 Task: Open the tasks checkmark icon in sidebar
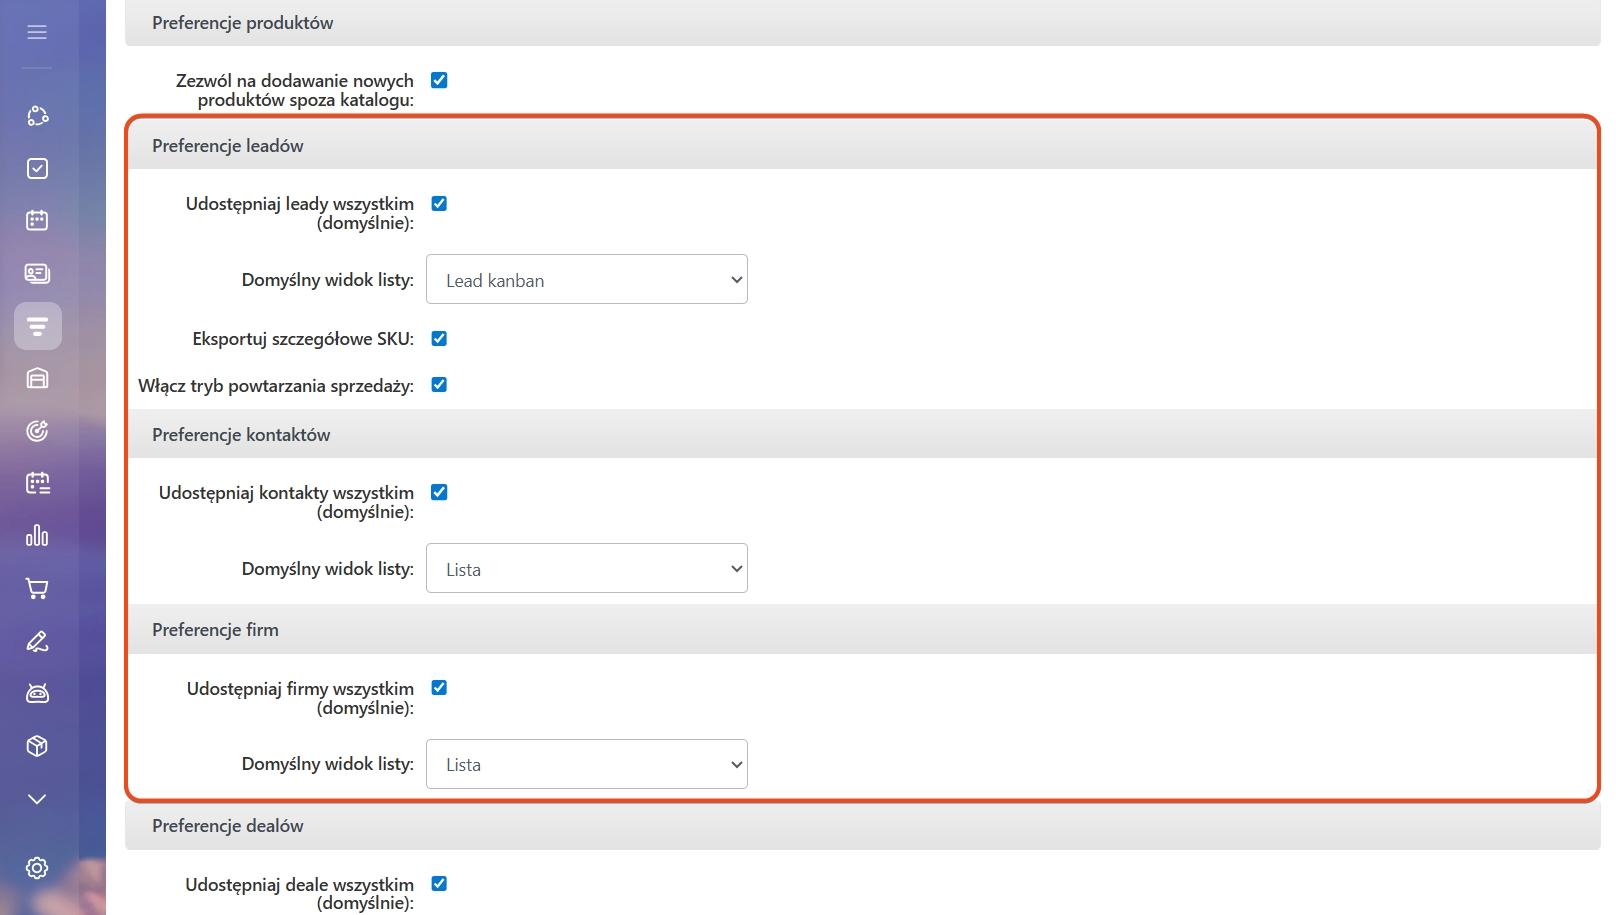click(37, 168)
